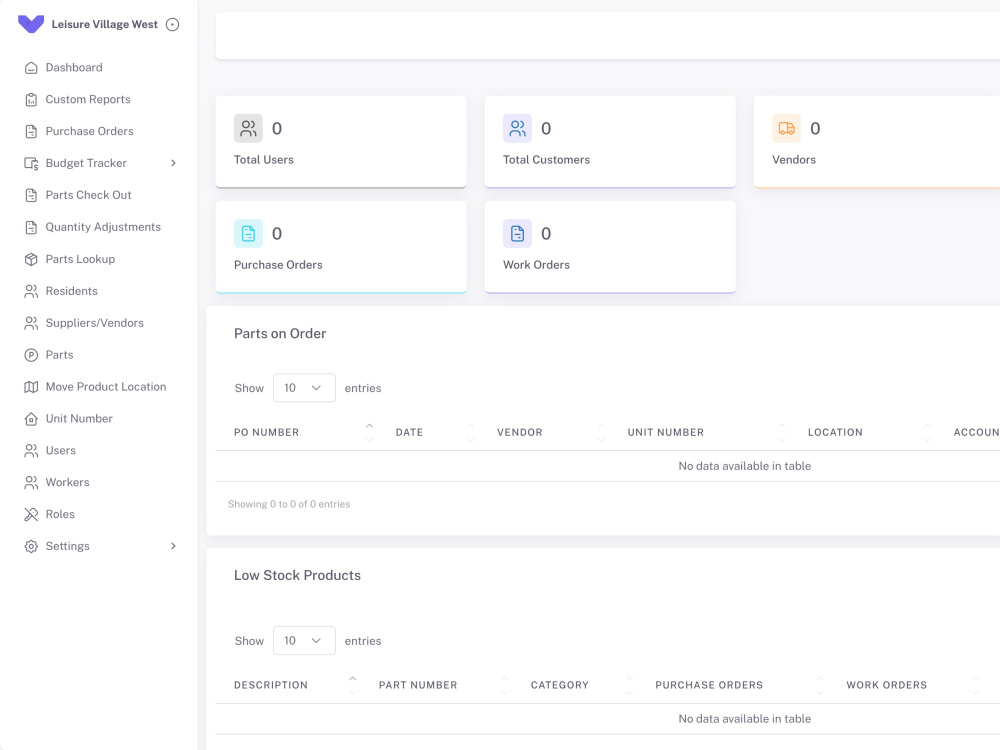The width and height of the screenshot is (1000, 750).
Task: Sort by Work Orders column arrows
Action: tap(974, 685)
